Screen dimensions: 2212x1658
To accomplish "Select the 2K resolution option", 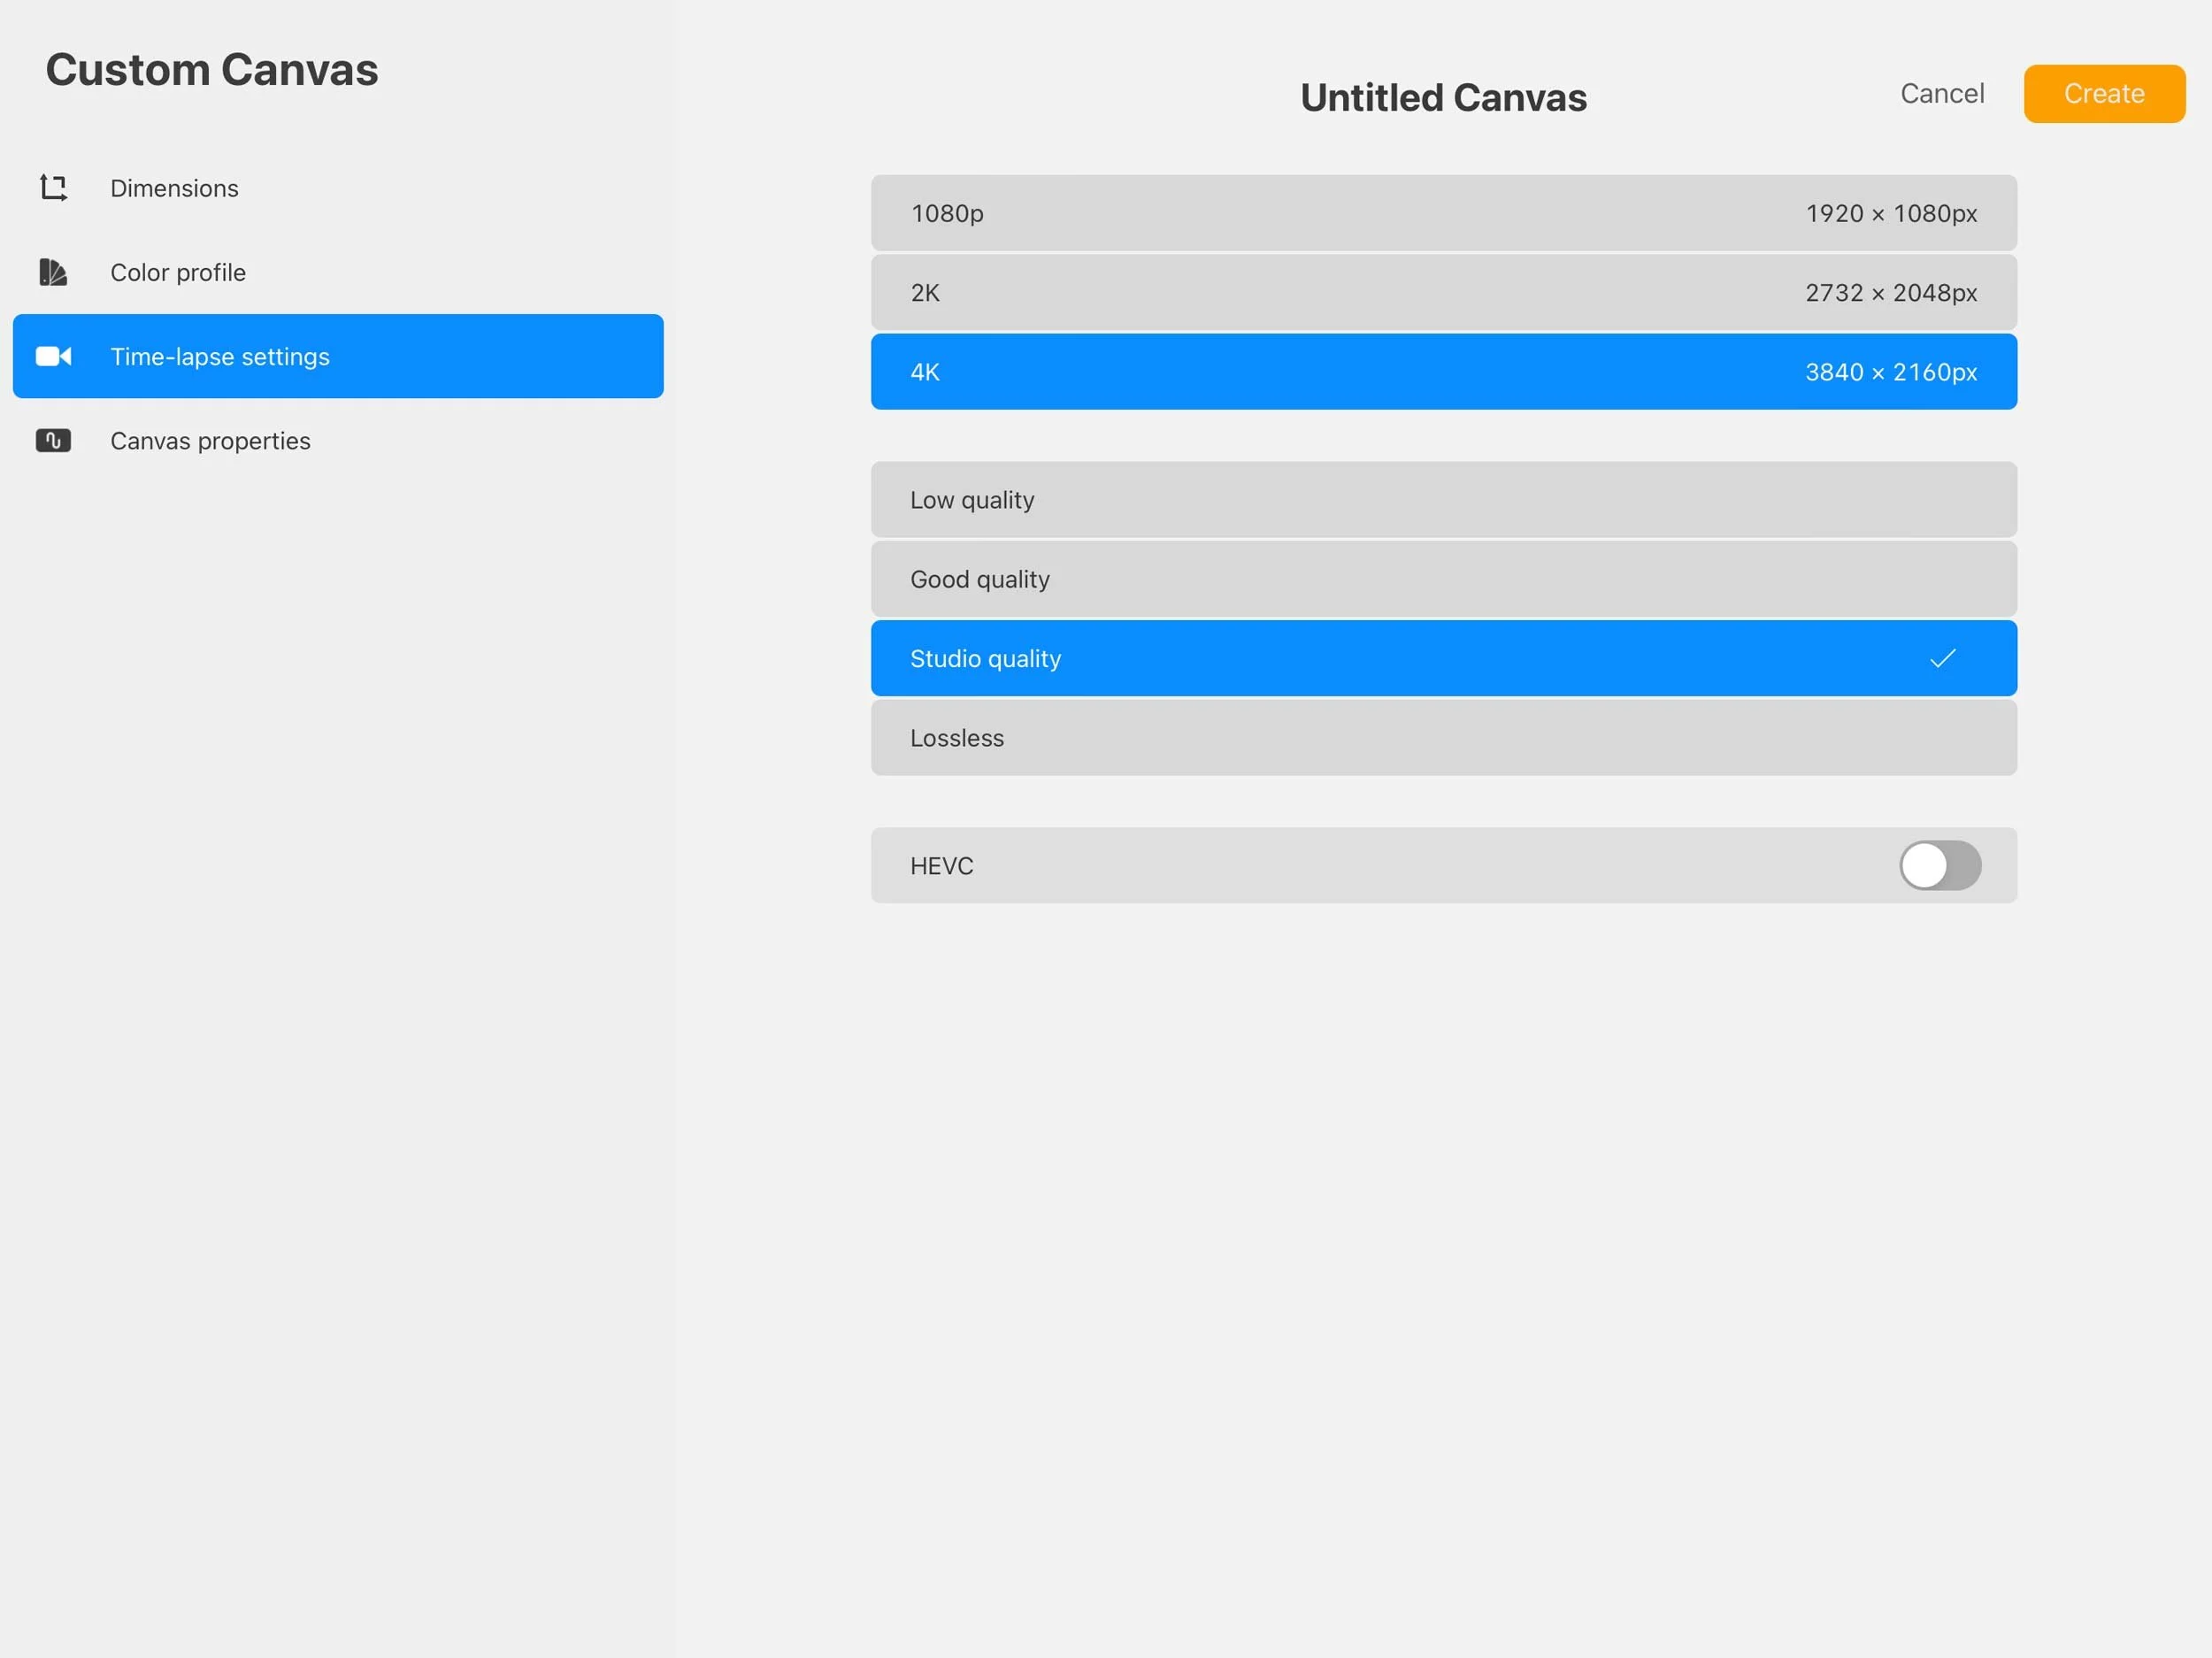I will point(1443,292).
